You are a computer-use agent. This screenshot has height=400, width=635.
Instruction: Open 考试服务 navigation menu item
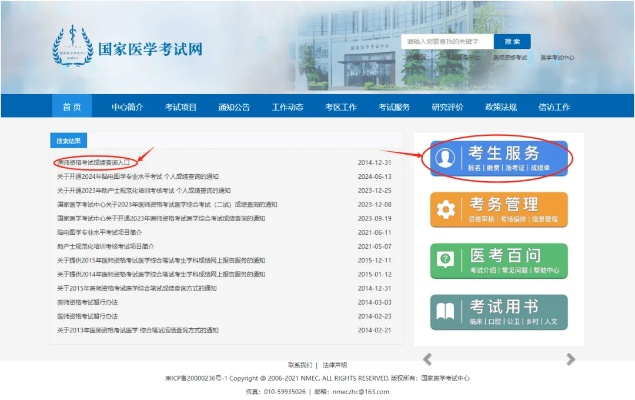(394, 106)
